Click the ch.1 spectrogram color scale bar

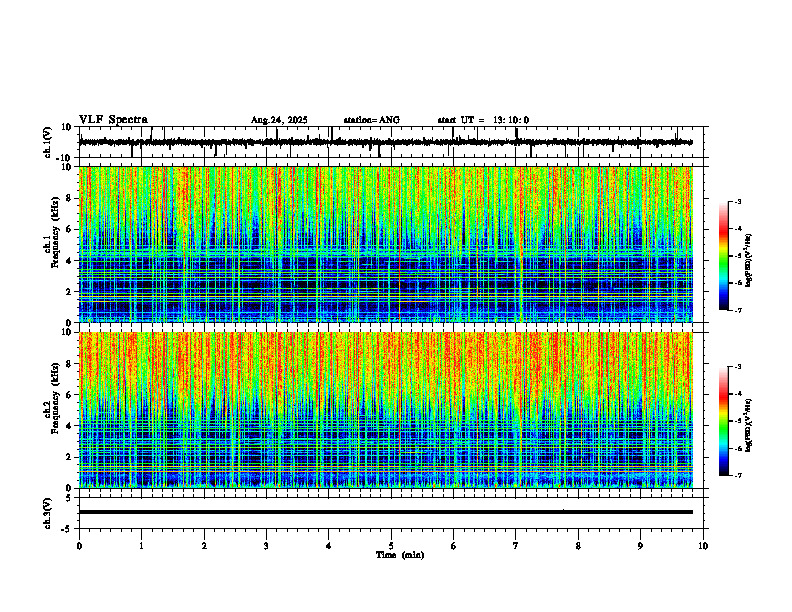723,256
